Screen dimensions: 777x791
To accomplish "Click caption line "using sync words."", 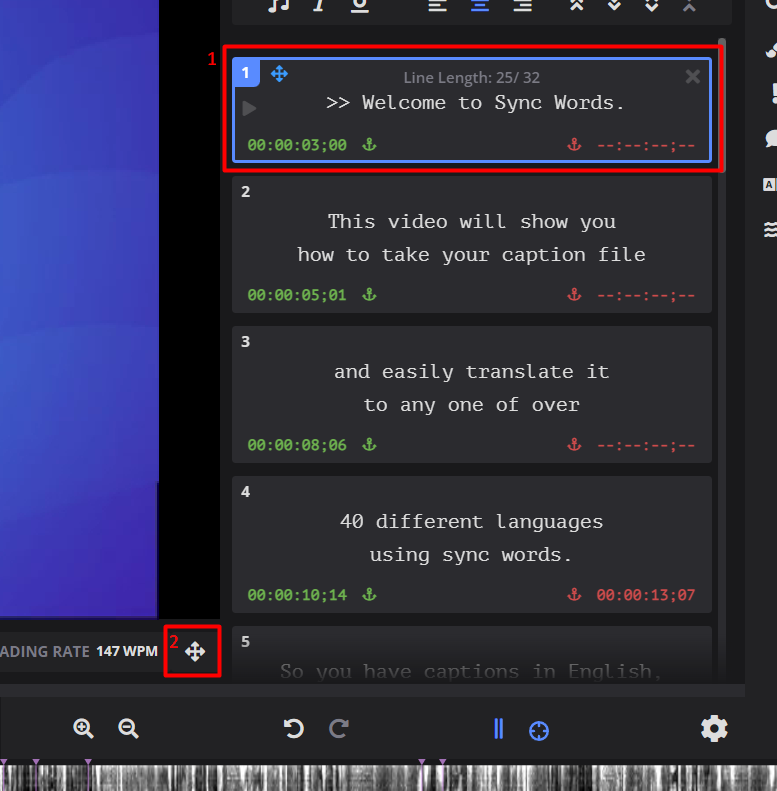I will (471, 555).
